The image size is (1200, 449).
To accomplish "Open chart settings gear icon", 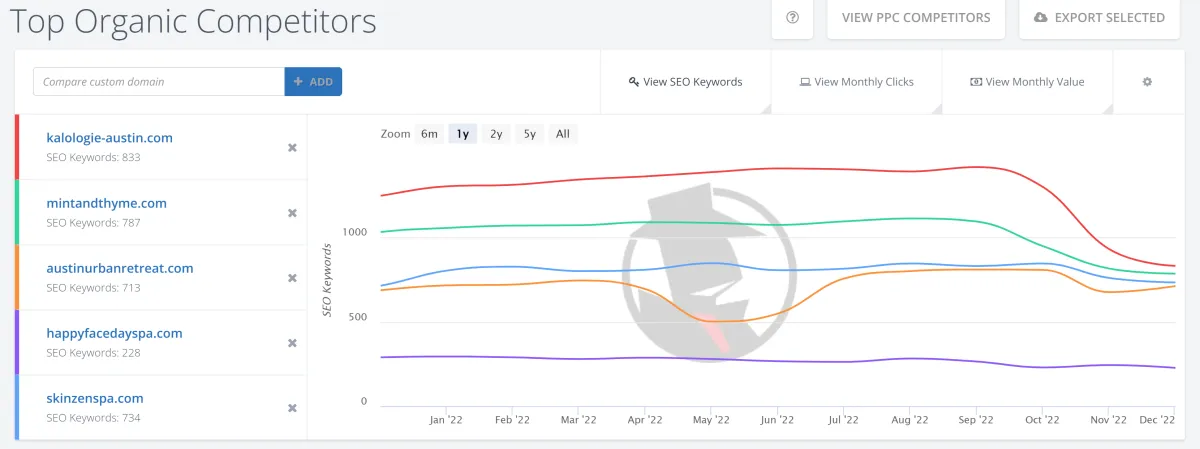I will (x=1147, y=82).
